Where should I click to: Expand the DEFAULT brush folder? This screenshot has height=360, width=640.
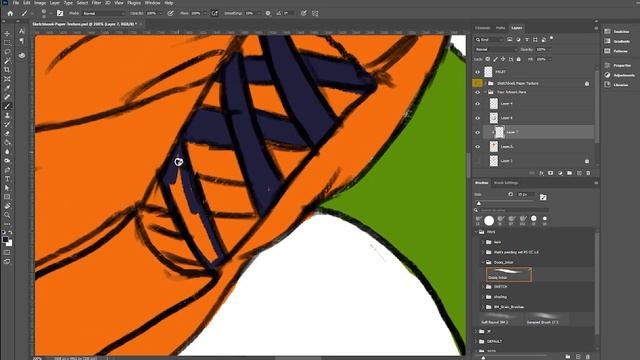pyautogui.click(x=477, y=341)
